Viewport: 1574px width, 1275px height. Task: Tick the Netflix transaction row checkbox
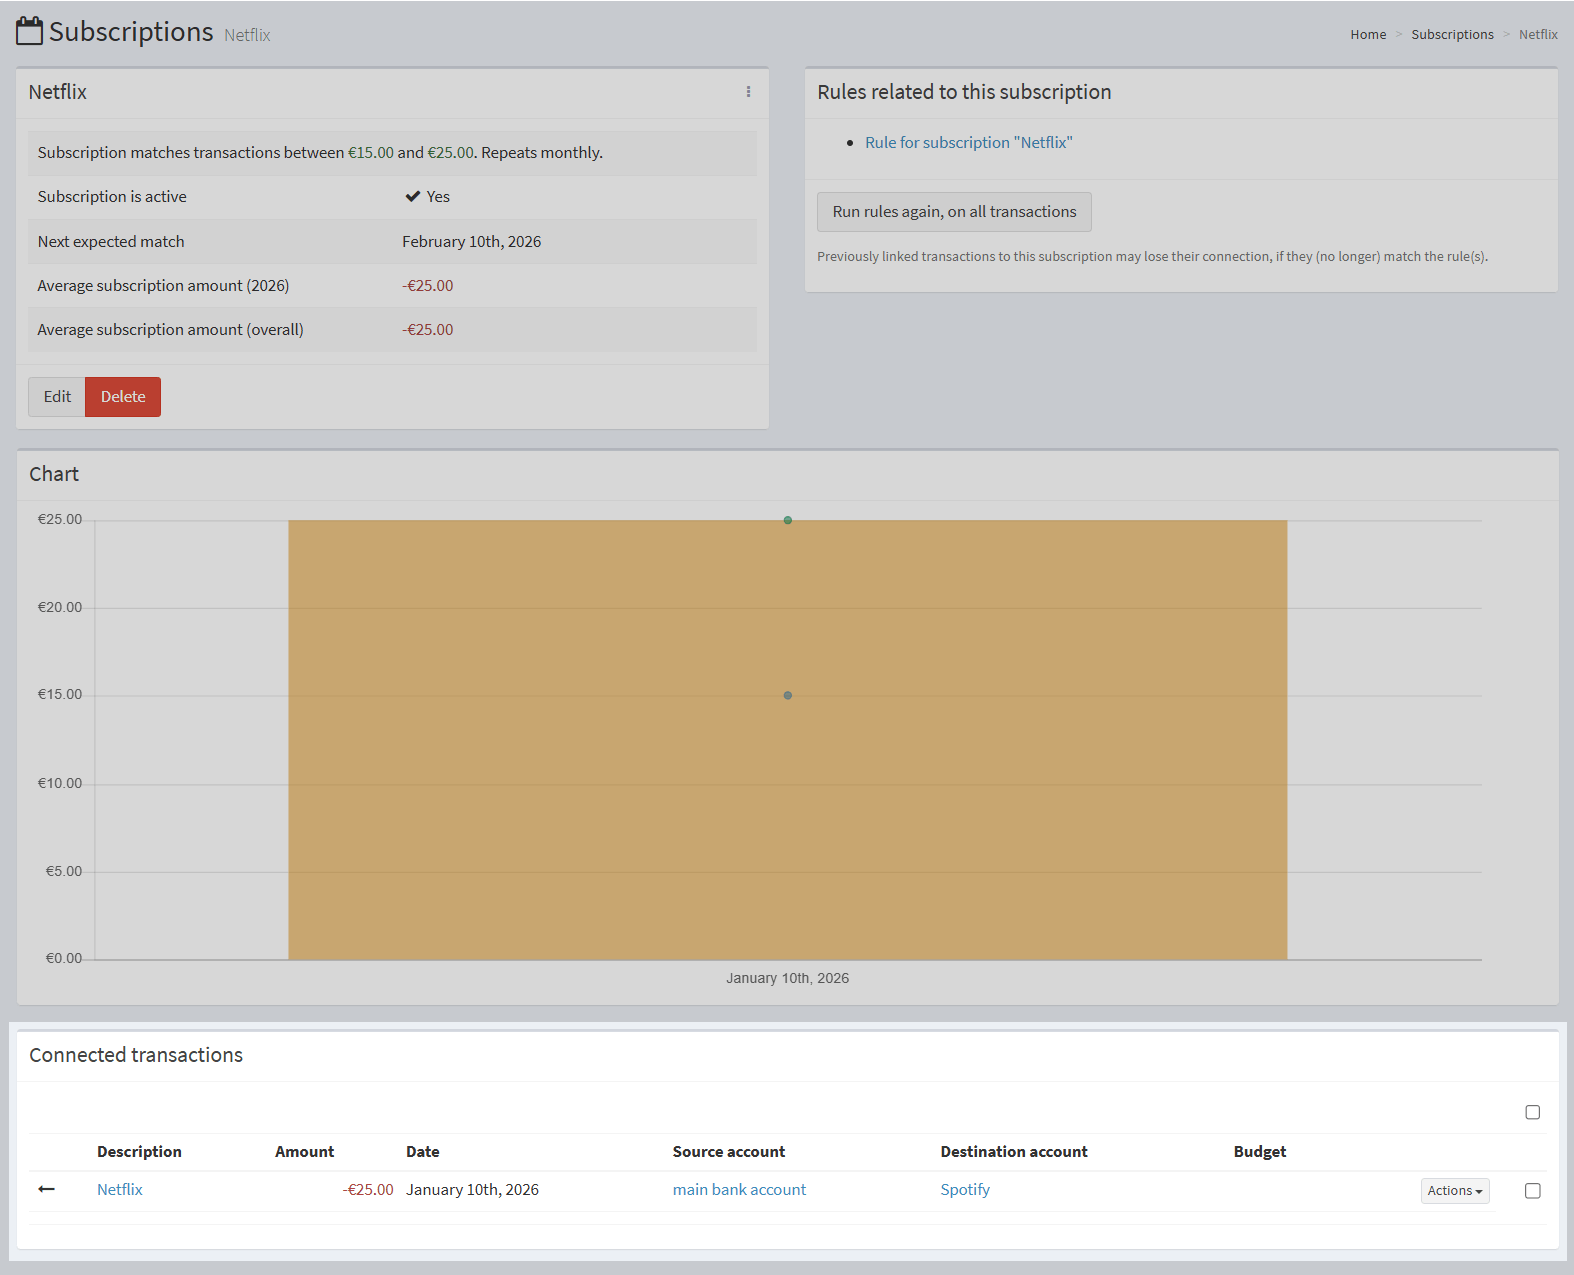click(1532, 1190)
